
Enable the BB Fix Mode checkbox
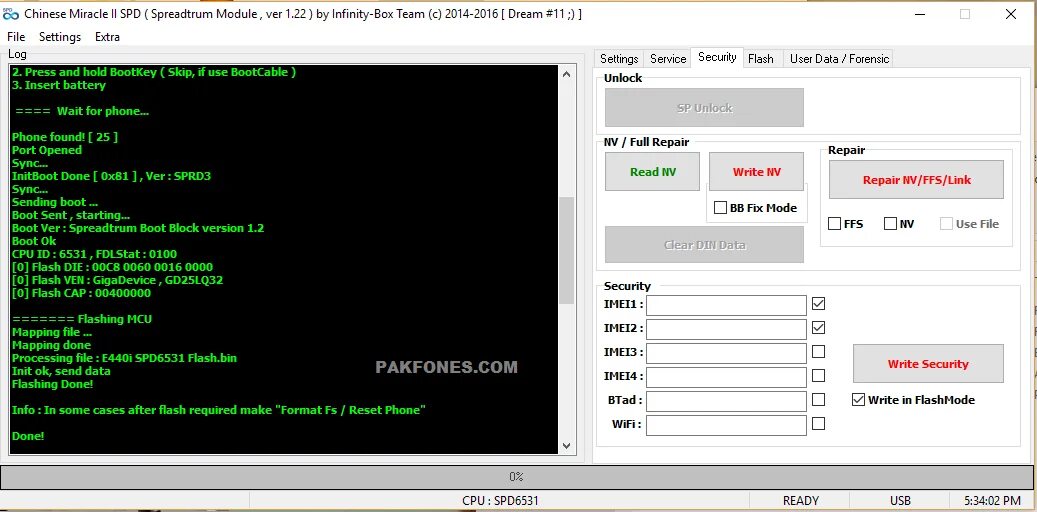[720, 208]
